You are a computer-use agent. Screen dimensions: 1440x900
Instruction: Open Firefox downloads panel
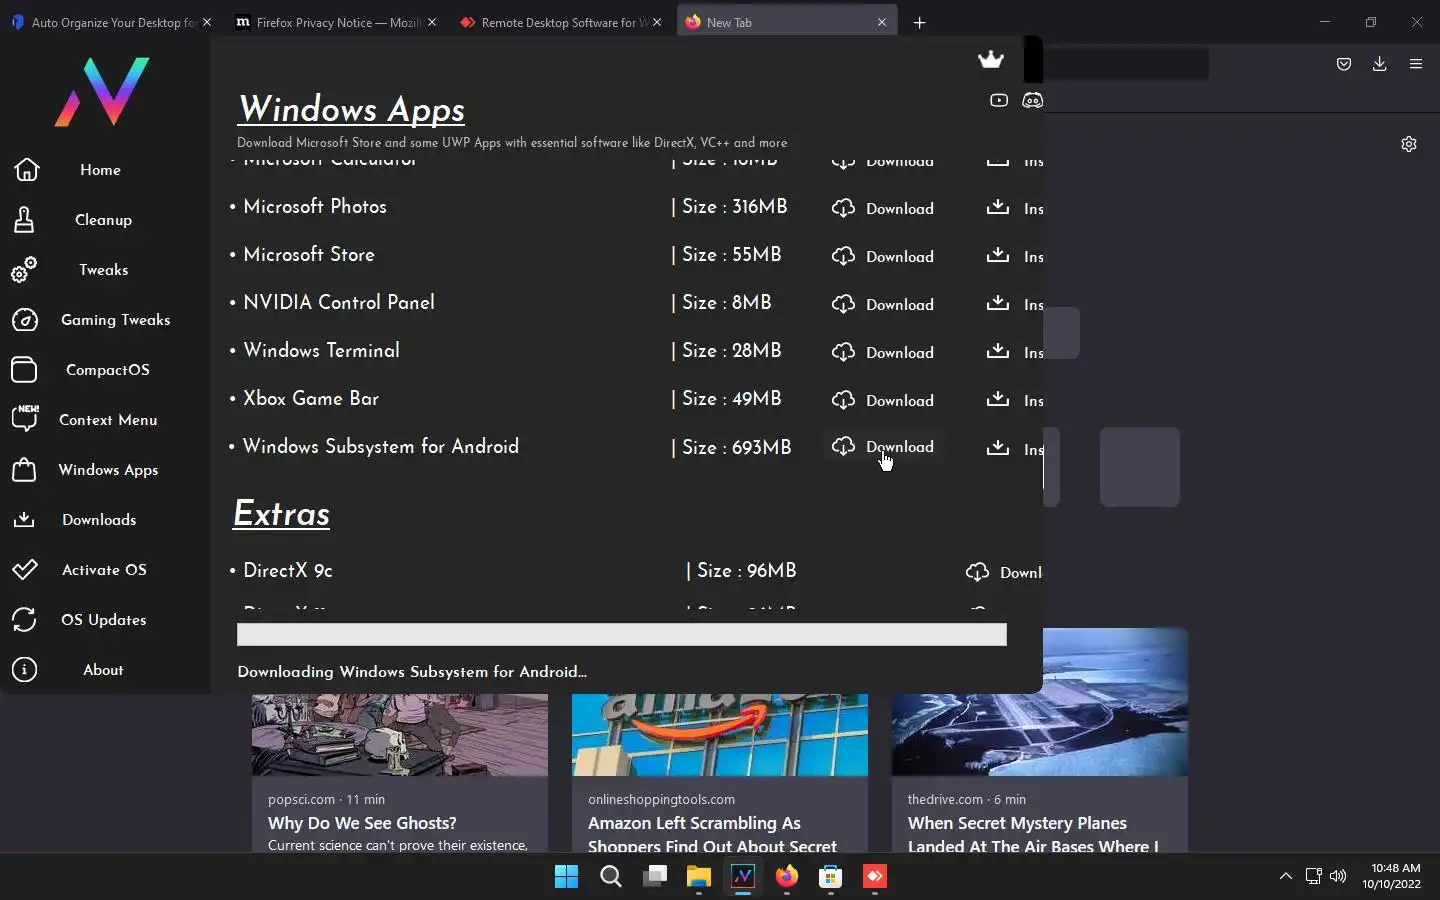click(1379, 64)
